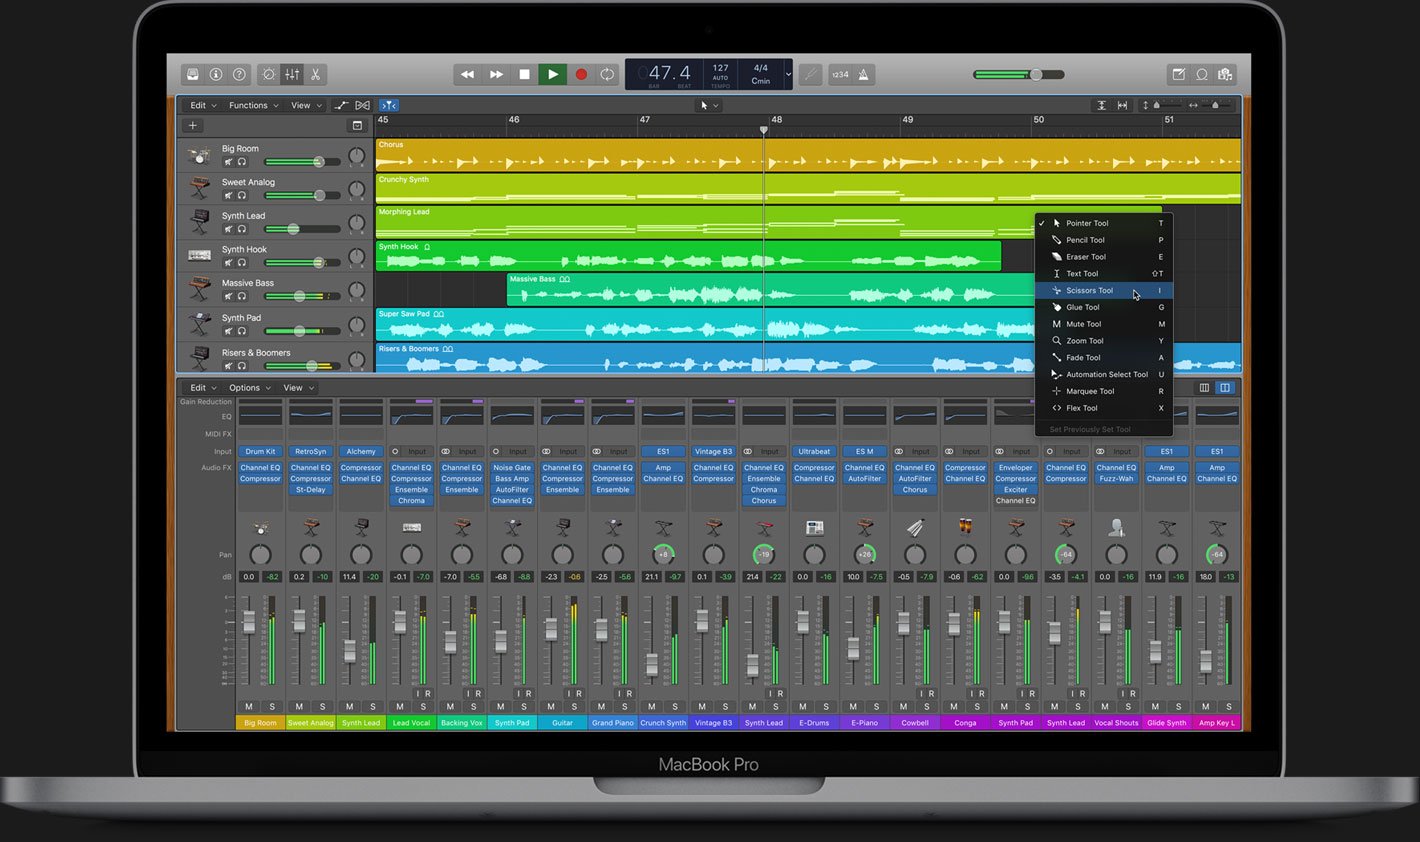This screenshot has width=1420, height=842.
Task: Select Scissors Tool from tool menu
Action: [1102, 290]
